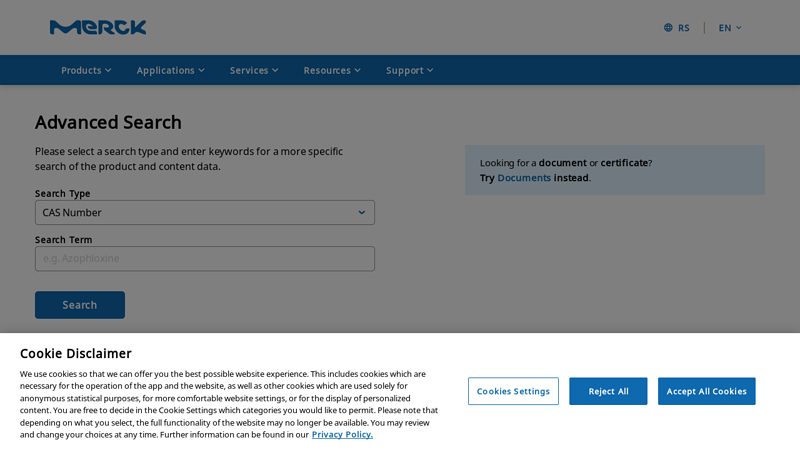800x450 pixels.
Task: Click the Search Type dropdown arrow
Action: (x=362, y=213)
